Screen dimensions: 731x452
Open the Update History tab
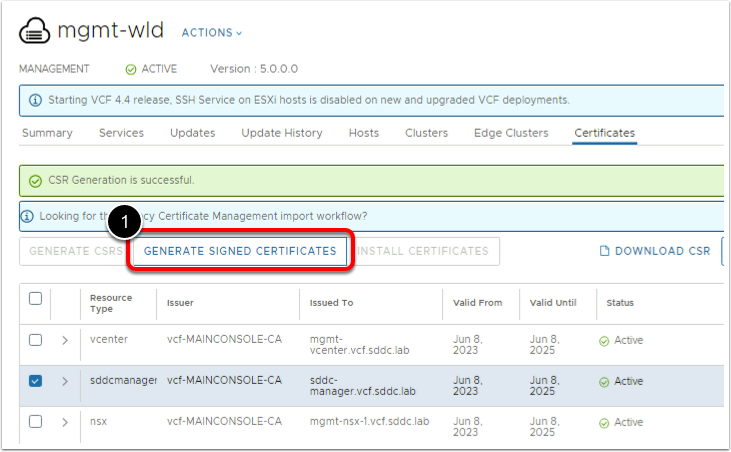[x=282, y=133]
